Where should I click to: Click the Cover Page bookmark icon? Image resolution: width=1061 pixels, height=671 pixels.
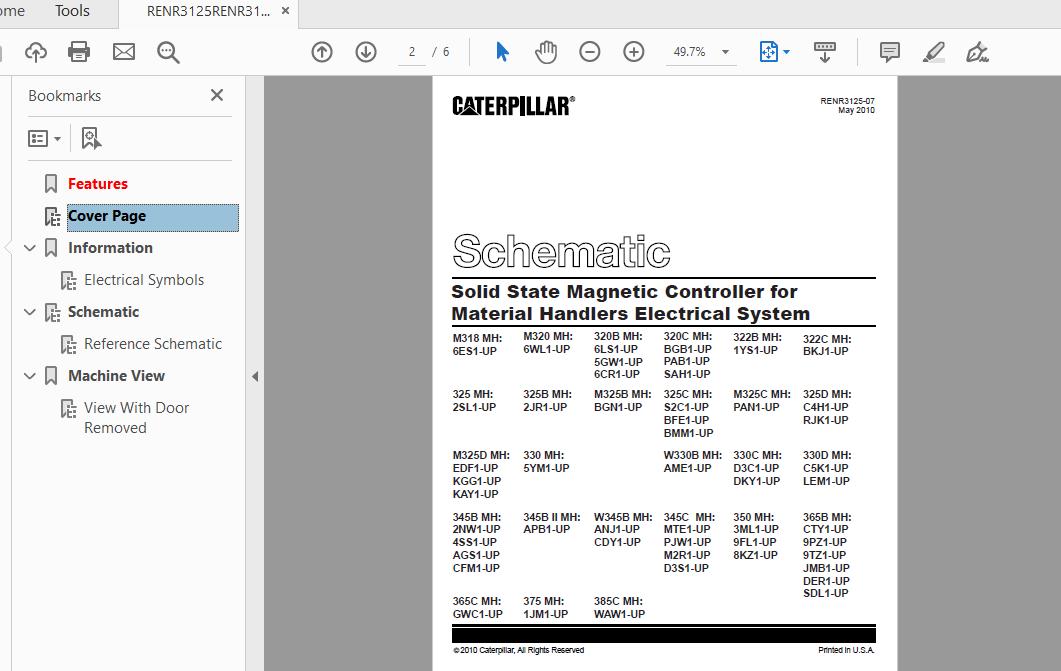53,216
